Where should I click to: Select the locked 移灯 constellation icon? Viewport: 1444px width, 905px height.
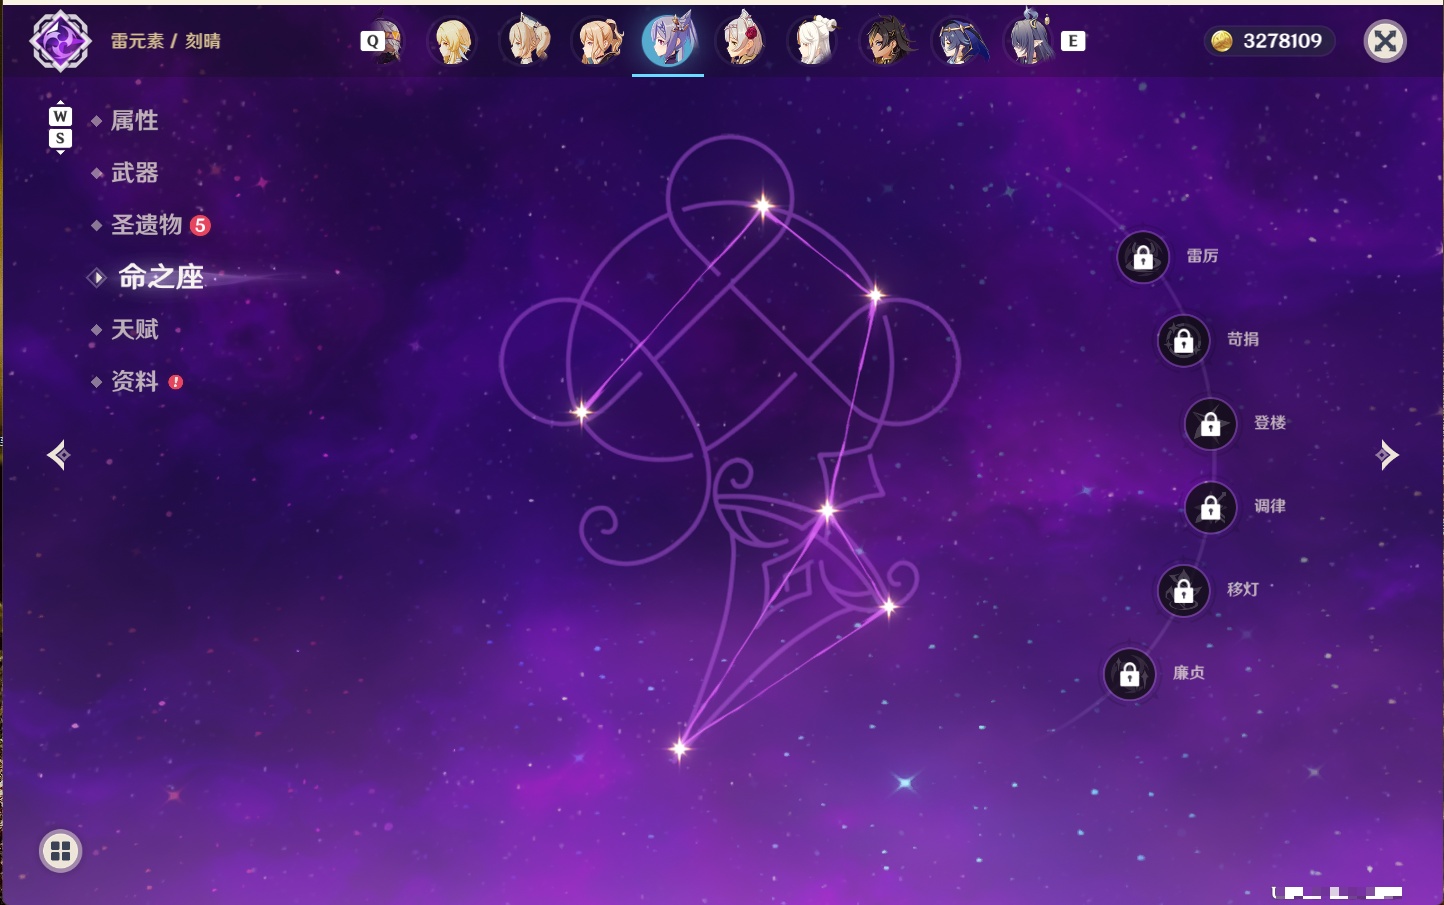(x=1184, y=591)
